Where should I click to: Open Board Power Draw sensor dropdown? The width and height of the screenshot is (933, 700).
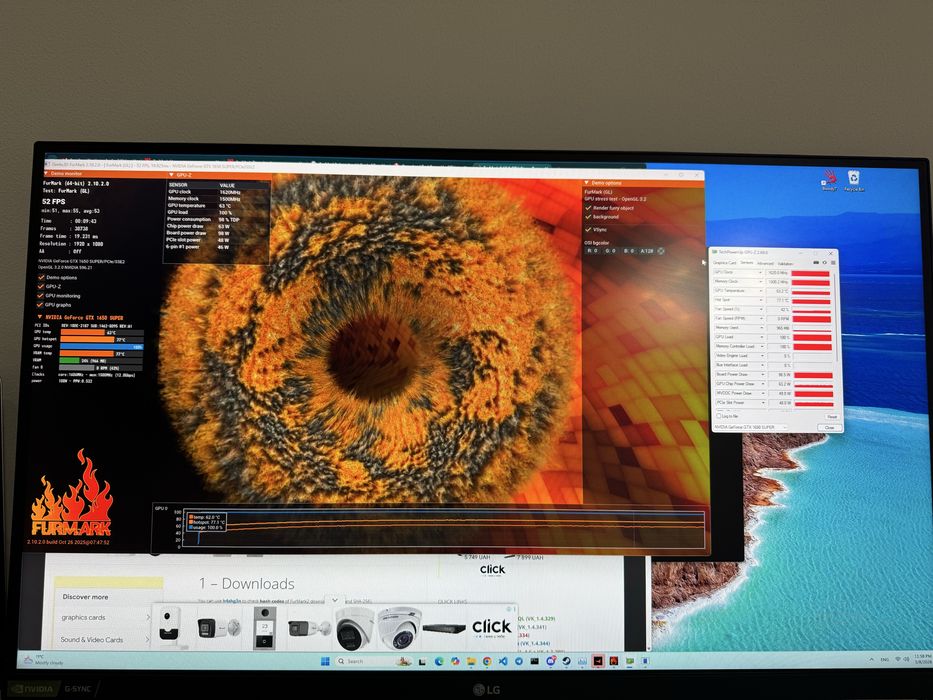[x=762, y=374]
